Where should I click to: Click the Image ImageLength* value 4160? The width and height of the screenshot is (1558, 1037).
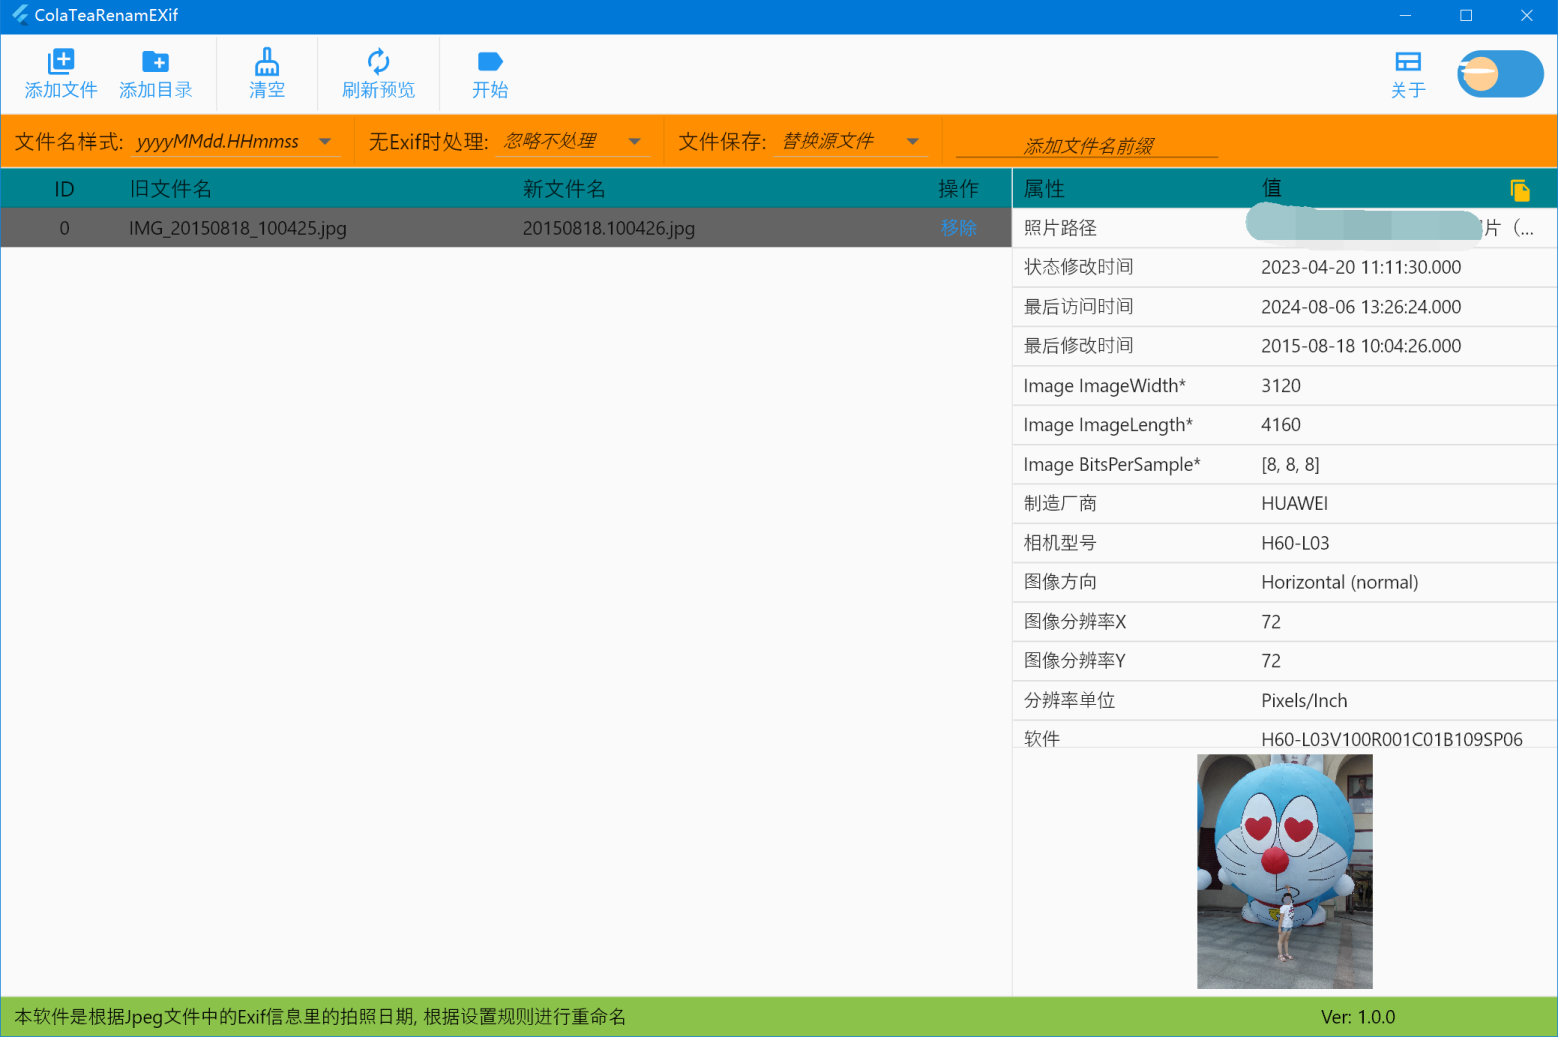pos(1281,425)
